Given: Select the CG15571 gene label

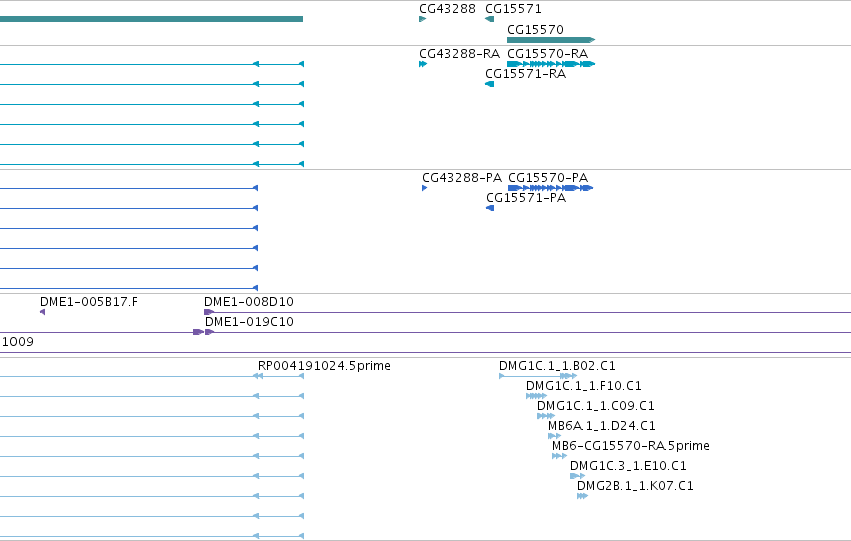Looking at the screenshot, I should (x=513, y=9).
